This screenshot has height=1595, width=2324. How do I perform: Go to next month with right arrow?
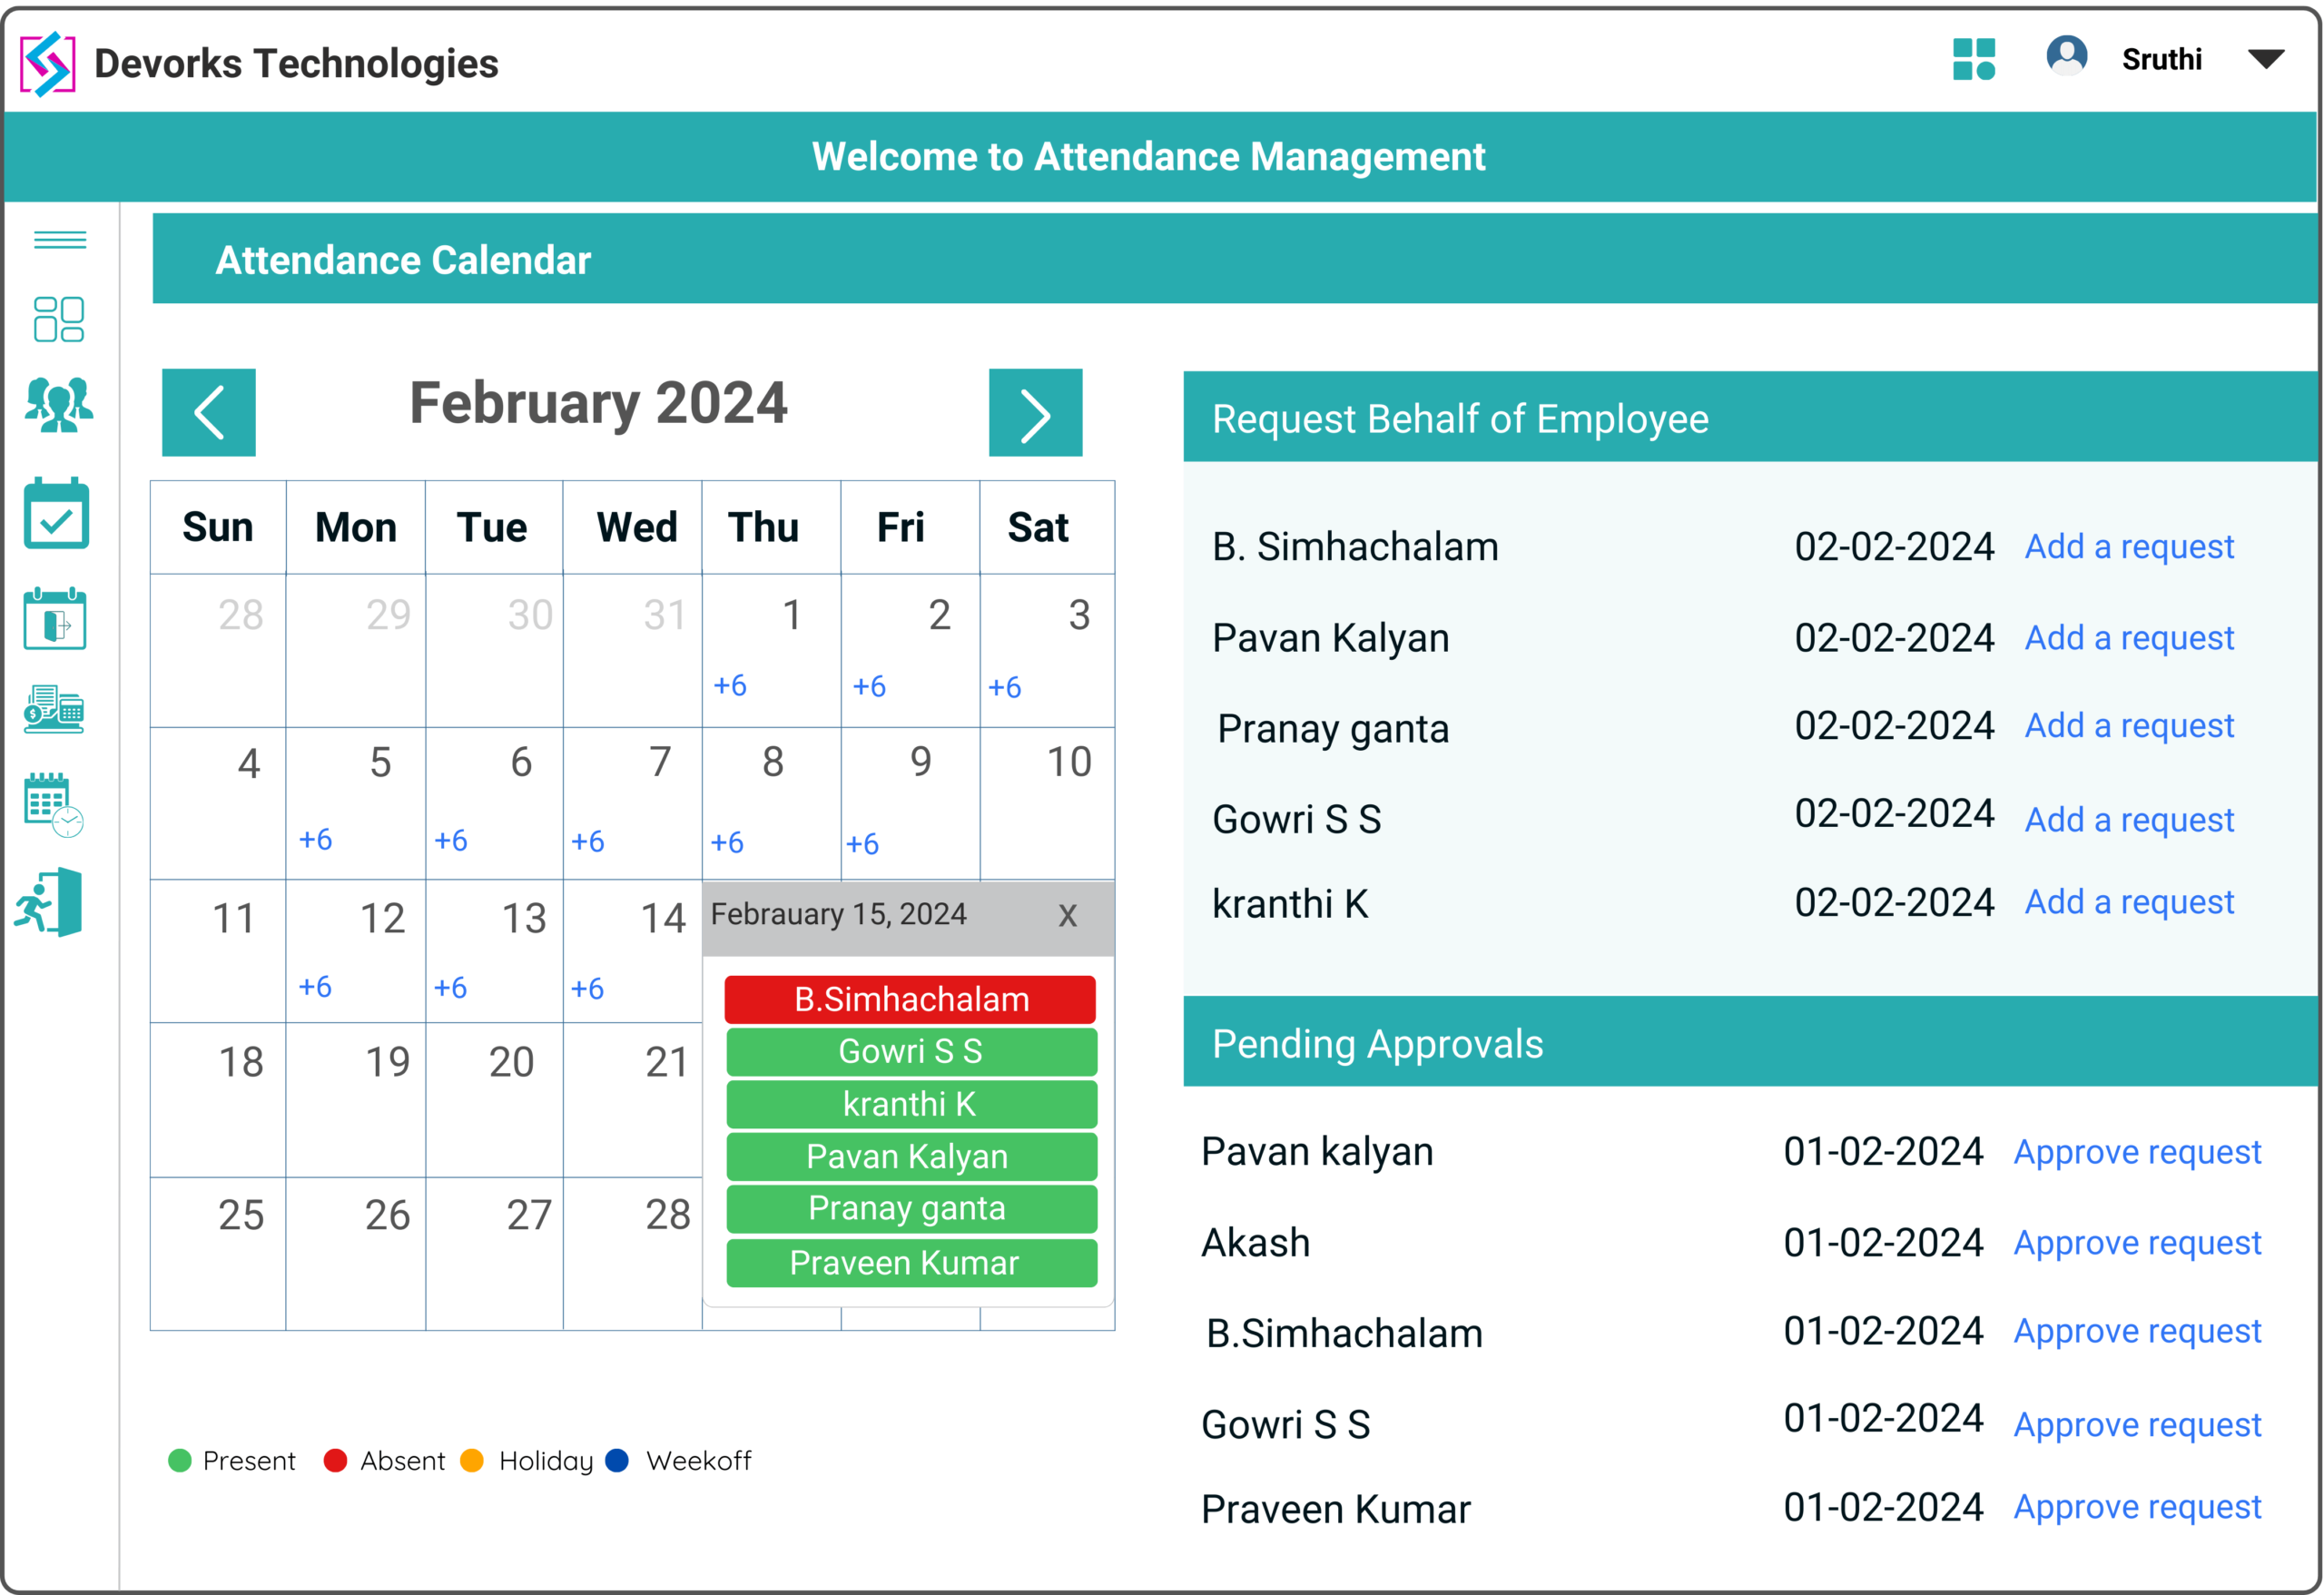[x=1035, y=413]
